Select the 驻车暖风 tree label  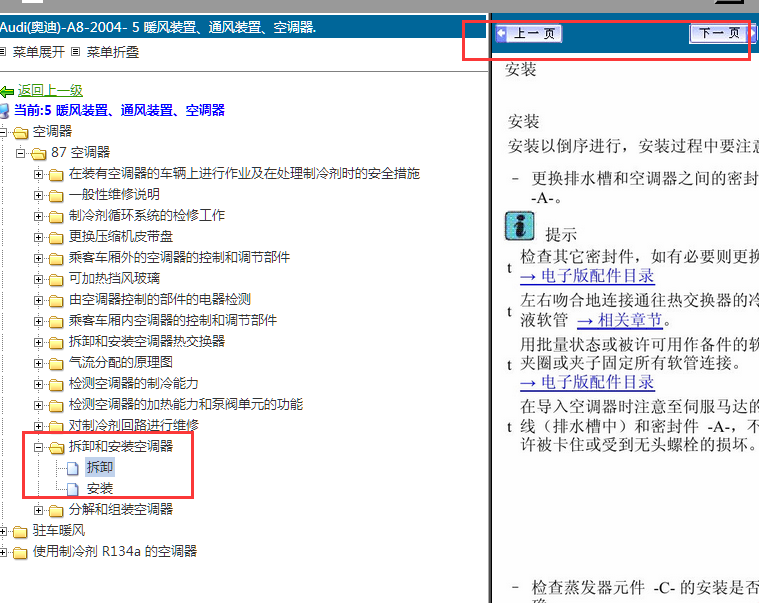click(x=59, y=530)
